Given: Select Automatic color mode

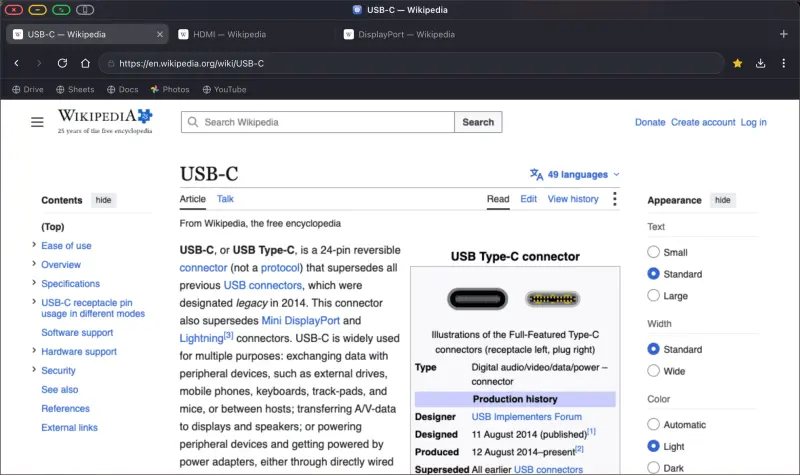Looking at the screenshot, I should click(x=653, y=424).
